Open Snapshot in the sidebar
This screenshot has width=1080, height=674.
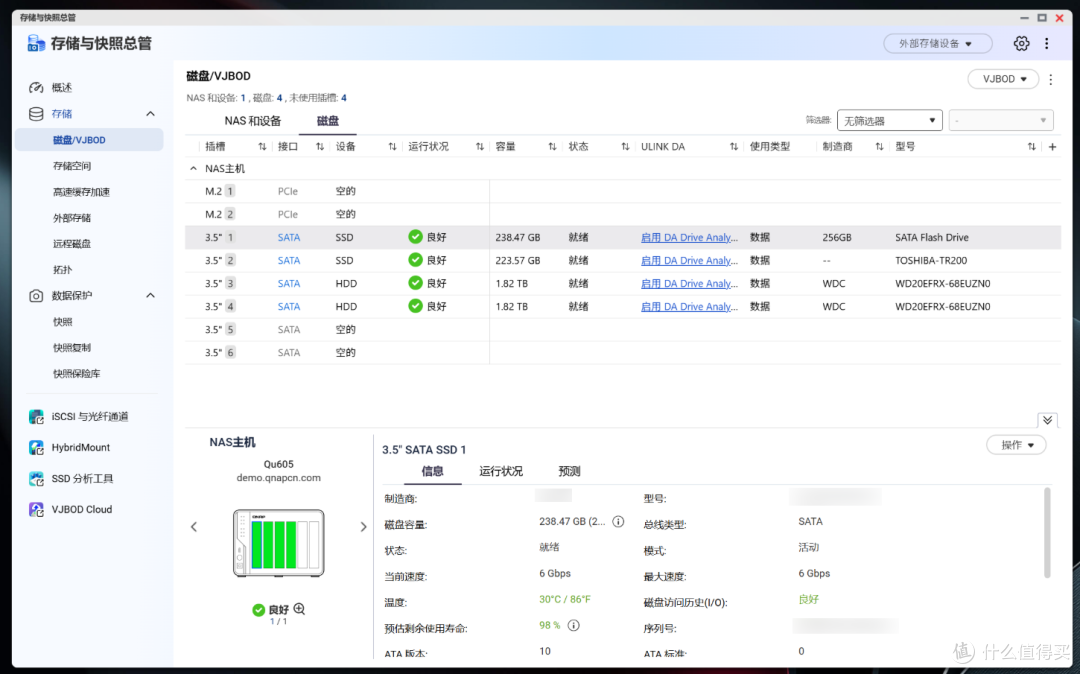coord(63,322)
